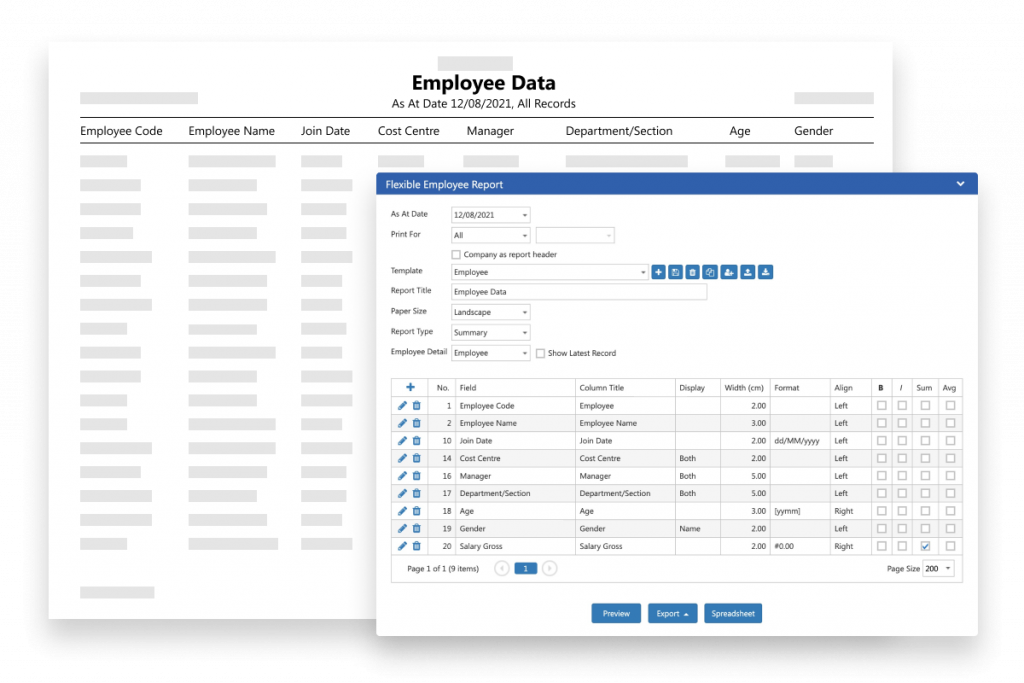Delete the Salary Gross field row
The width and height of the screenshot is (1024, 683).
[x=417, y=546]
